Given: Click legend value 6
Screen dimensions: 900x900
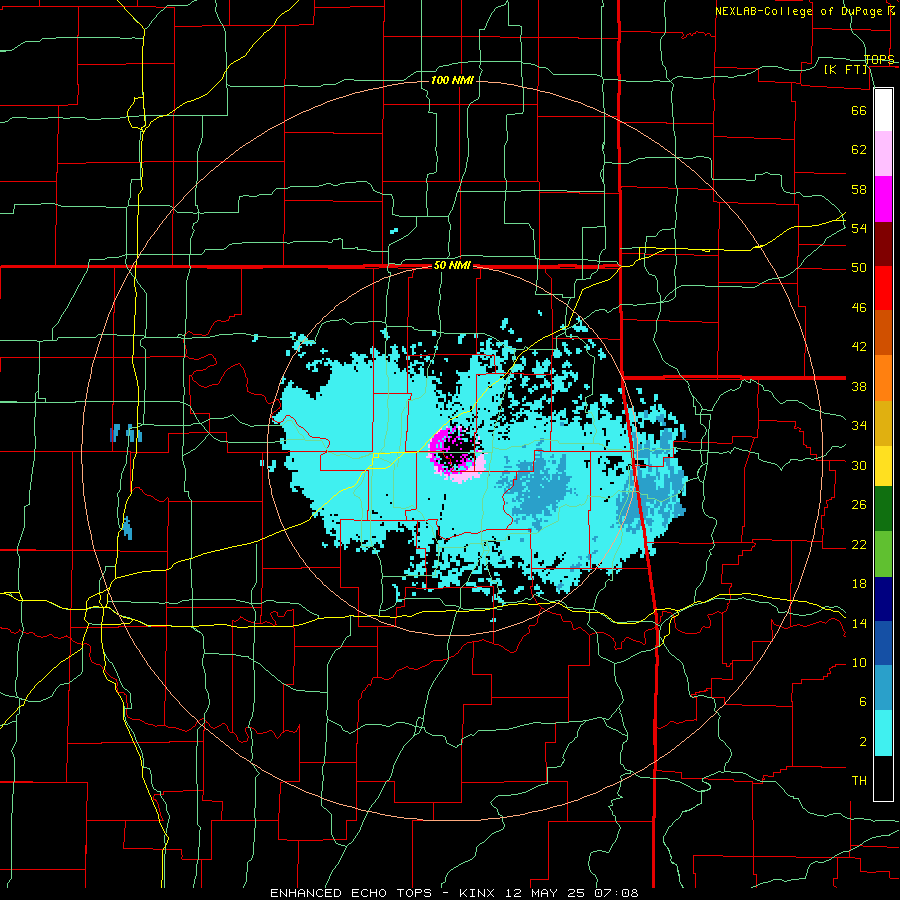Looking at the screenshot, I should click(x=862, y=702).
